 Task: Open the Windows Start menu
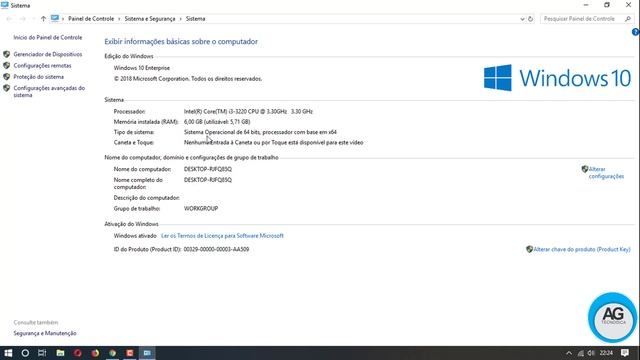tap(8, 353)
